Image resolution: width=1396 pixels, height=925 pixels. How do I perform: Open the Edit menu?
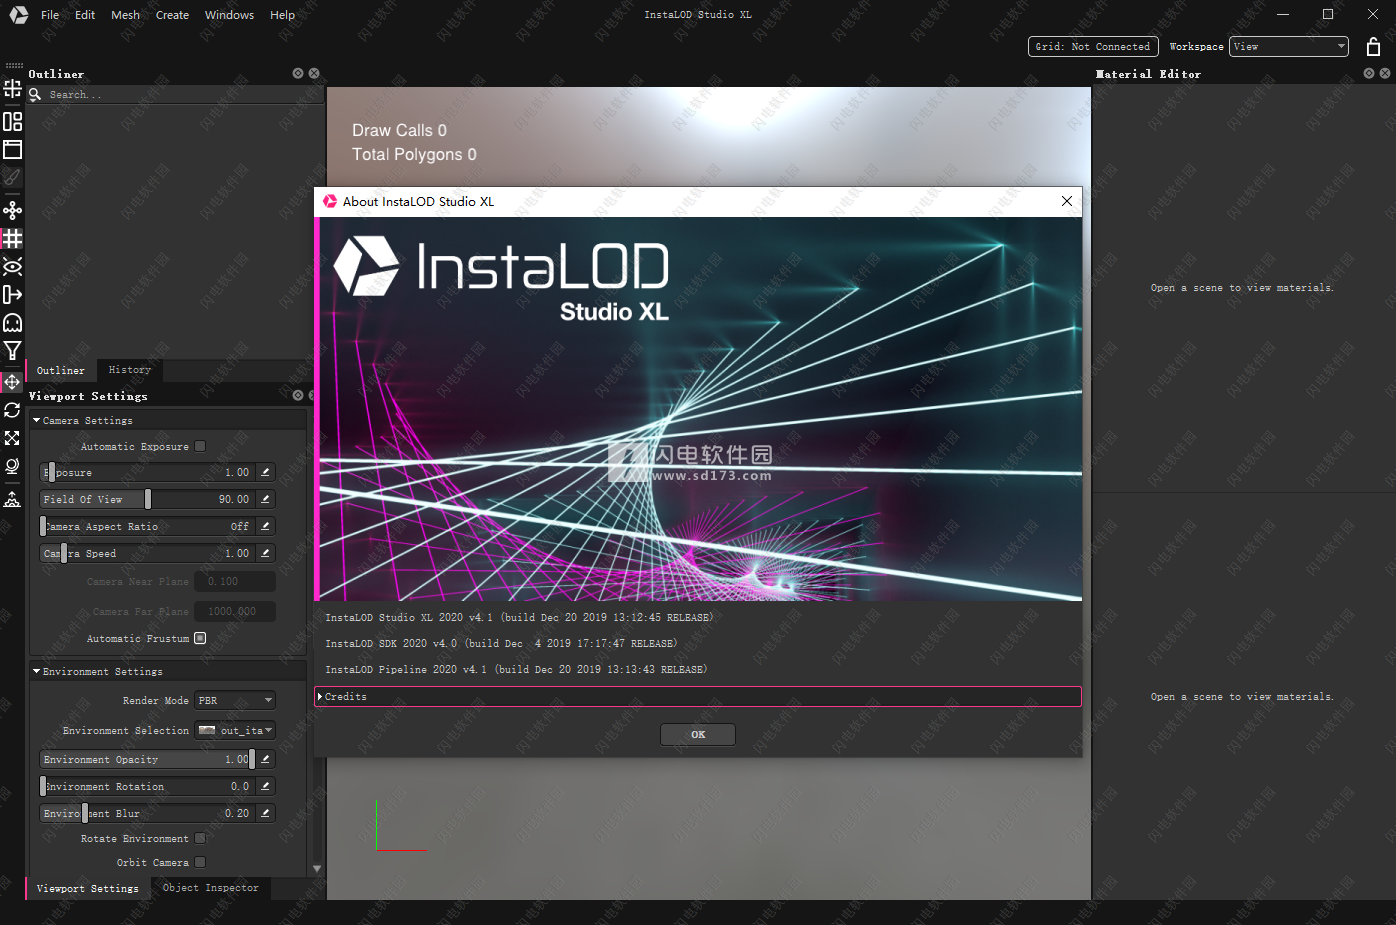[85, 15]
